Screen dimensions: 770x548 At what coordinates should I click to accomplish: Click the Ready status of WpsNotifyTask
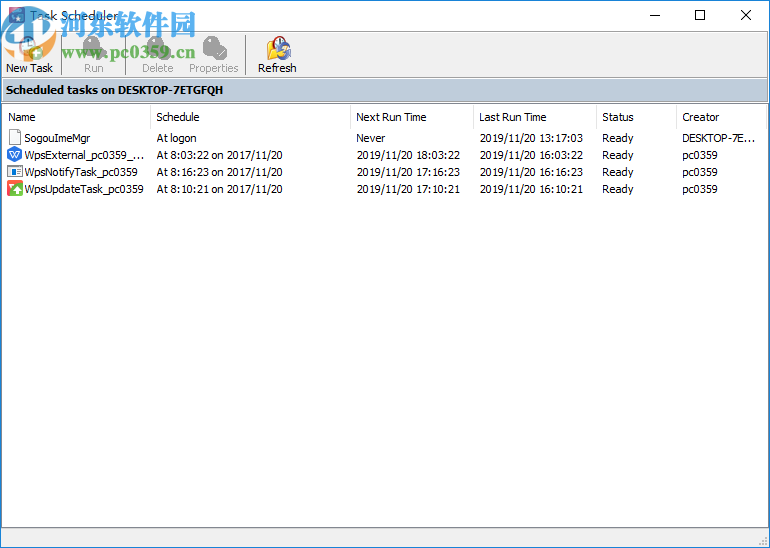click(x=618, y=172)
